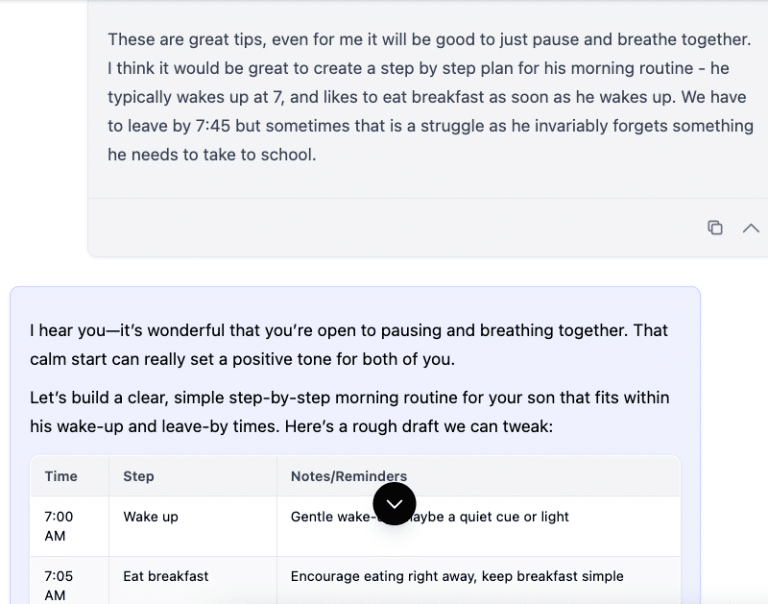Select the 7:00 AM time cell
This screenshot has height=604, width=768.
pos(59,526)
